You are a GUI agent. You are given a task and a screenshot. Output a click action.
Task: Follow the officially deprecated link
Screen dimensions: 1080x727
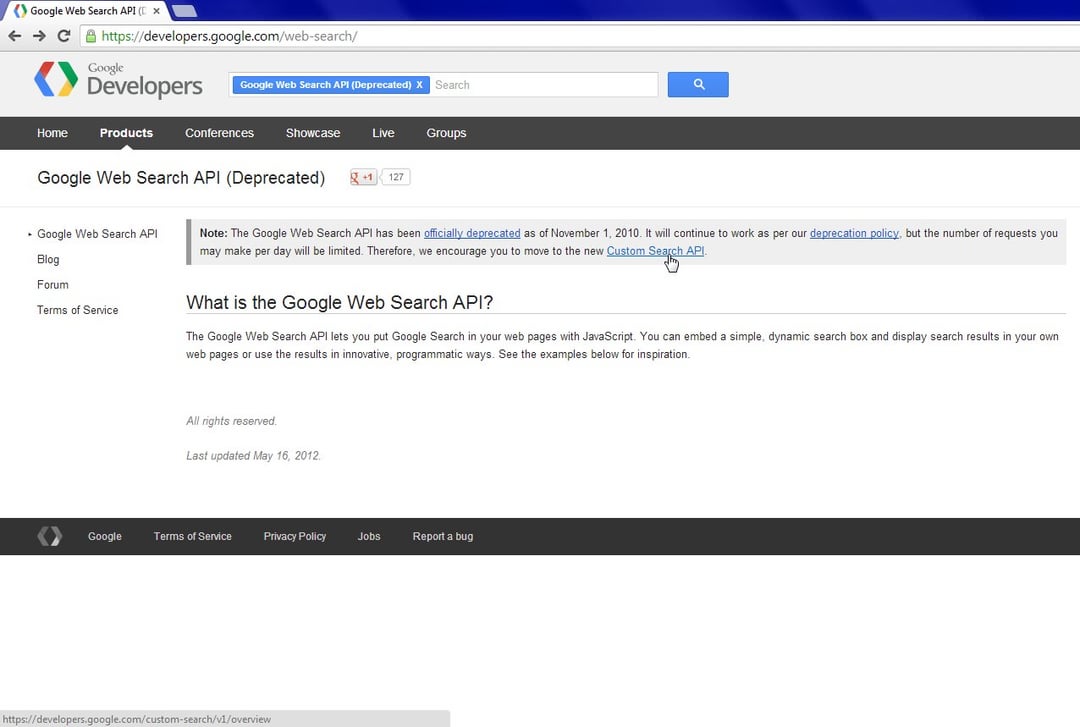click(472, 233)
